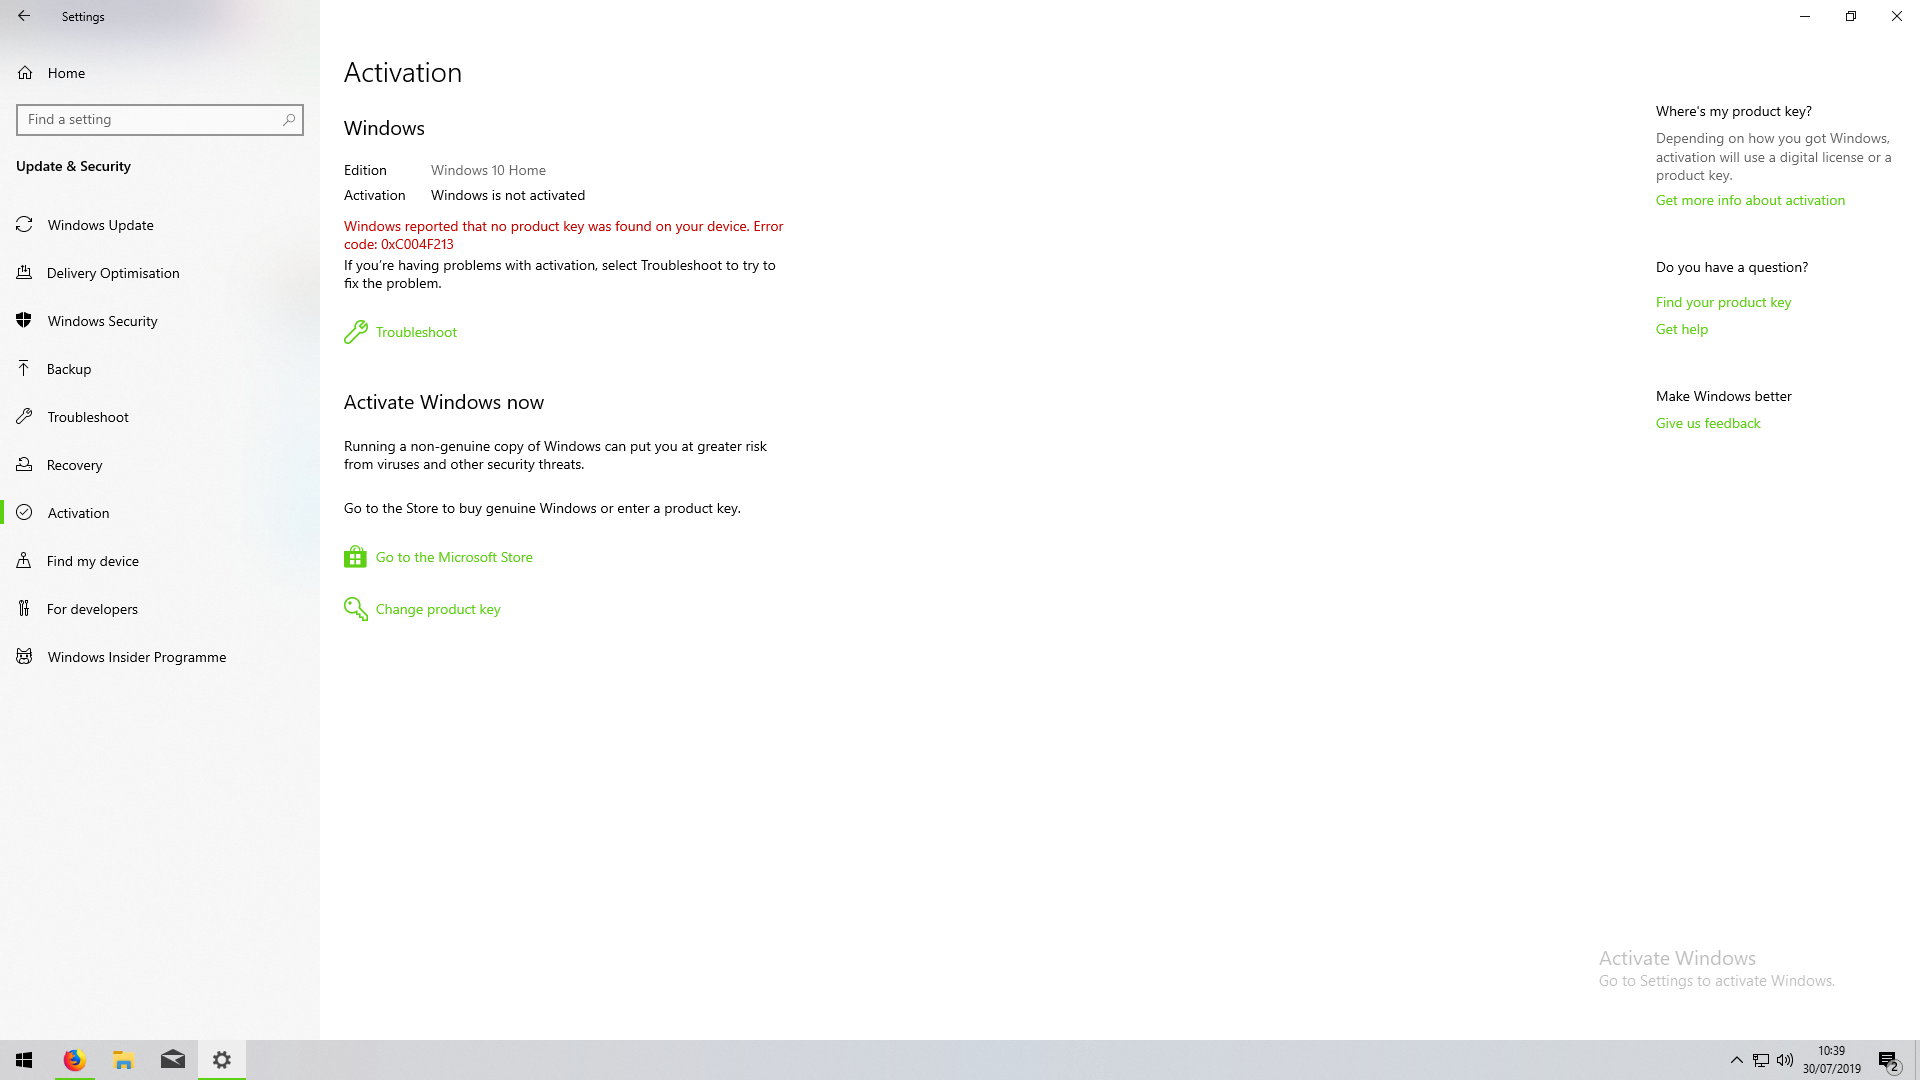Click the Windows Update sync icon
The height and width of the screenshot is (1080, 1920).
coord(25,225)
